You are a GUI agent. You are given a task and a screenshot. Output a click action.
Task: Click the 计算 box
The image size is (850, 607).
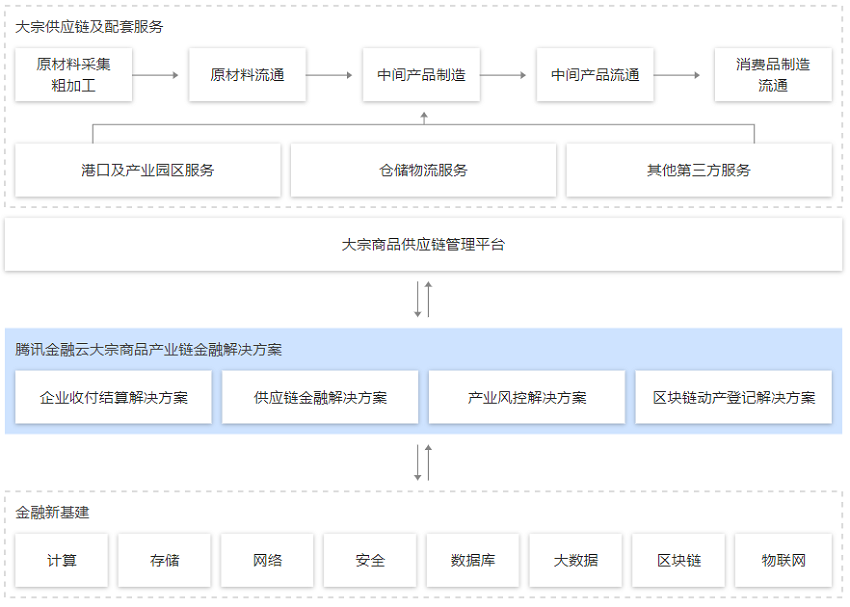(62, 561)
